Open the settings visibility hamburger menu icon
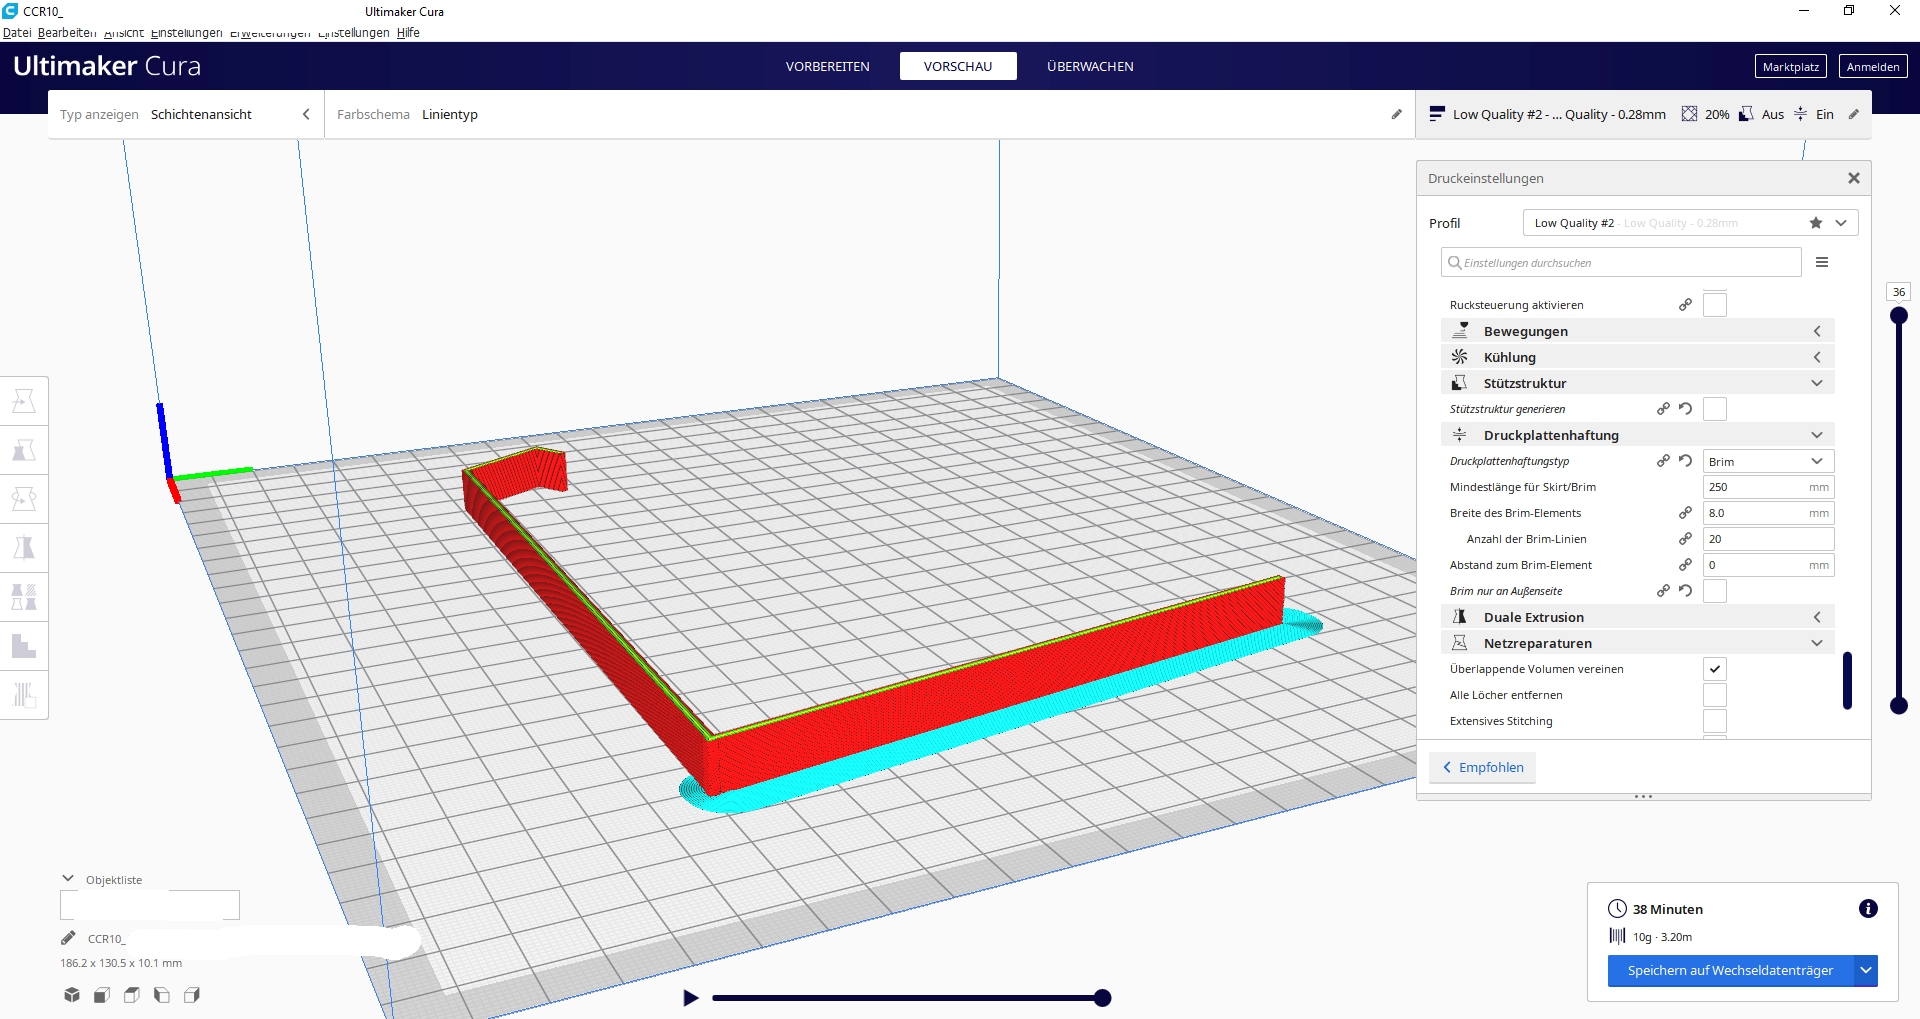1920x1019 pixels. tap(1822, 262)
